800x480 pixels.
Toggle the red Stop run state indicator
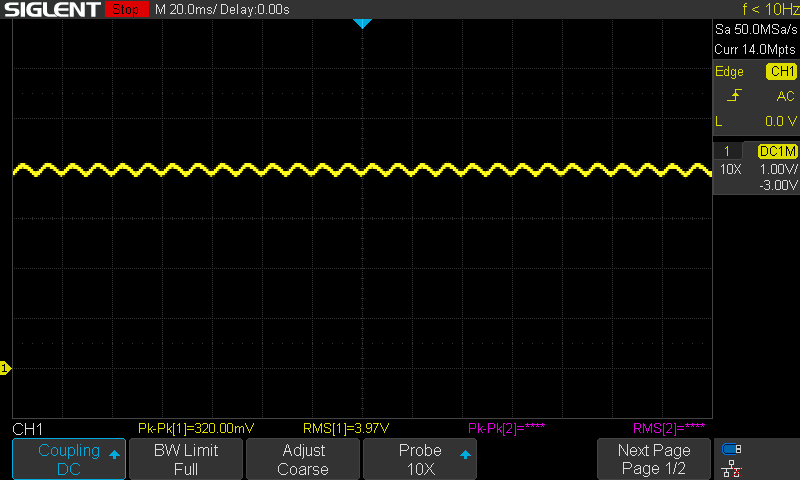coord(126,10)
